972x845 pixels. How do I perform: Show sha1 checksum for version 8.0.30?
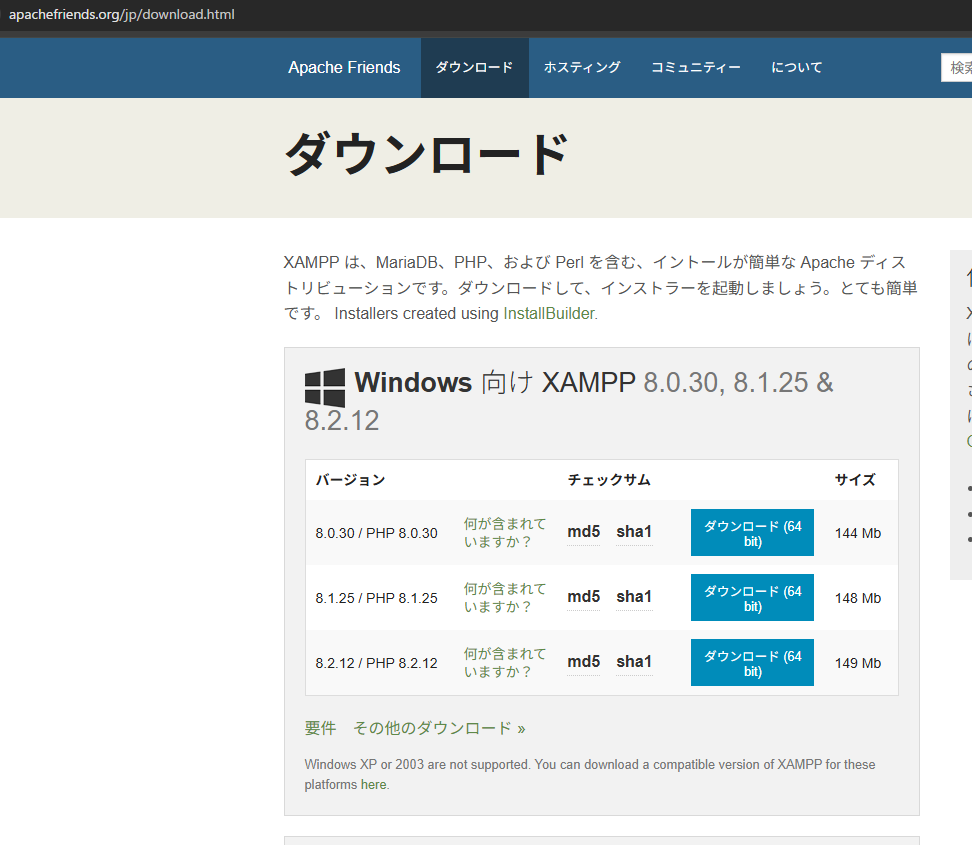pyautogui.click(x=634, y=532)
